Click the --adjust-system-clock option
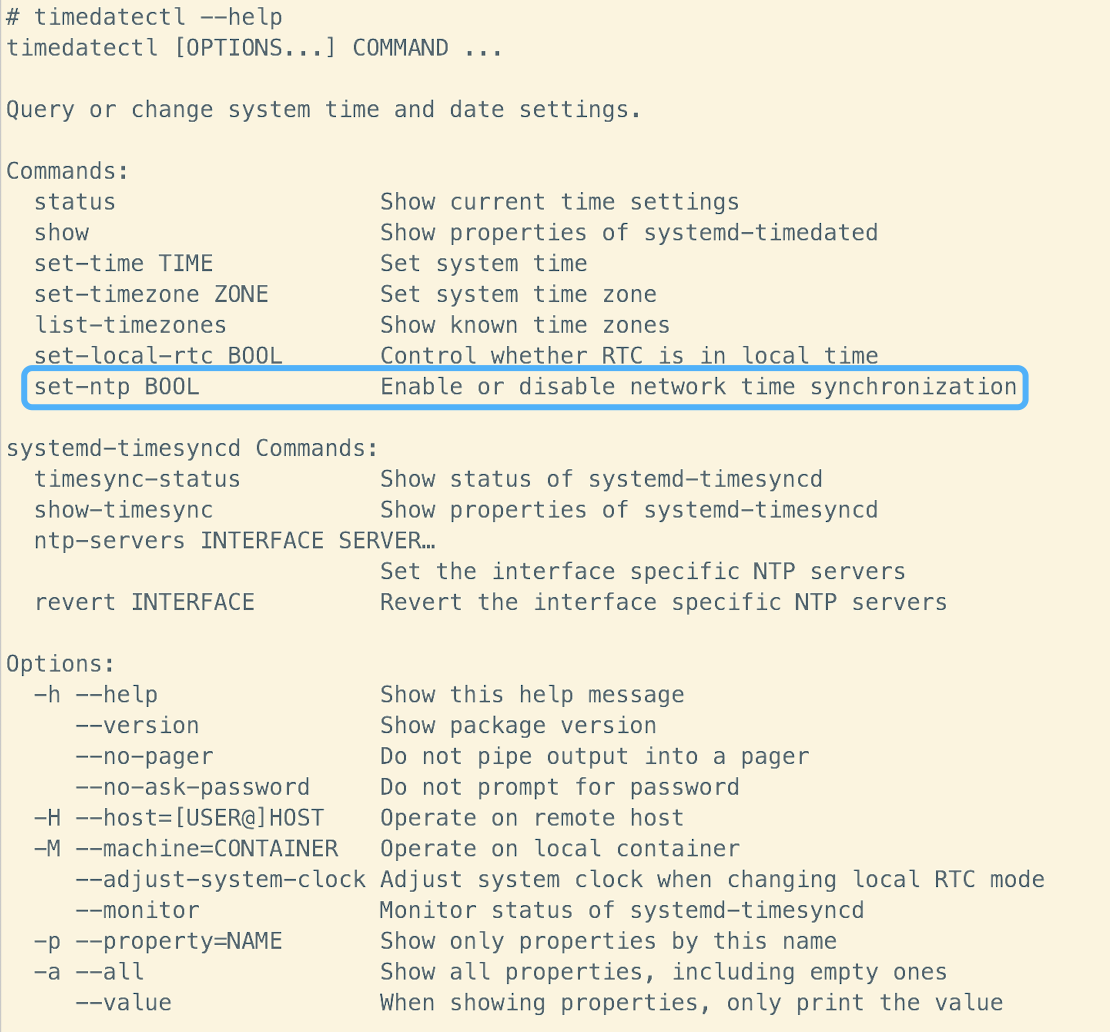 click(x=220, y=880)
